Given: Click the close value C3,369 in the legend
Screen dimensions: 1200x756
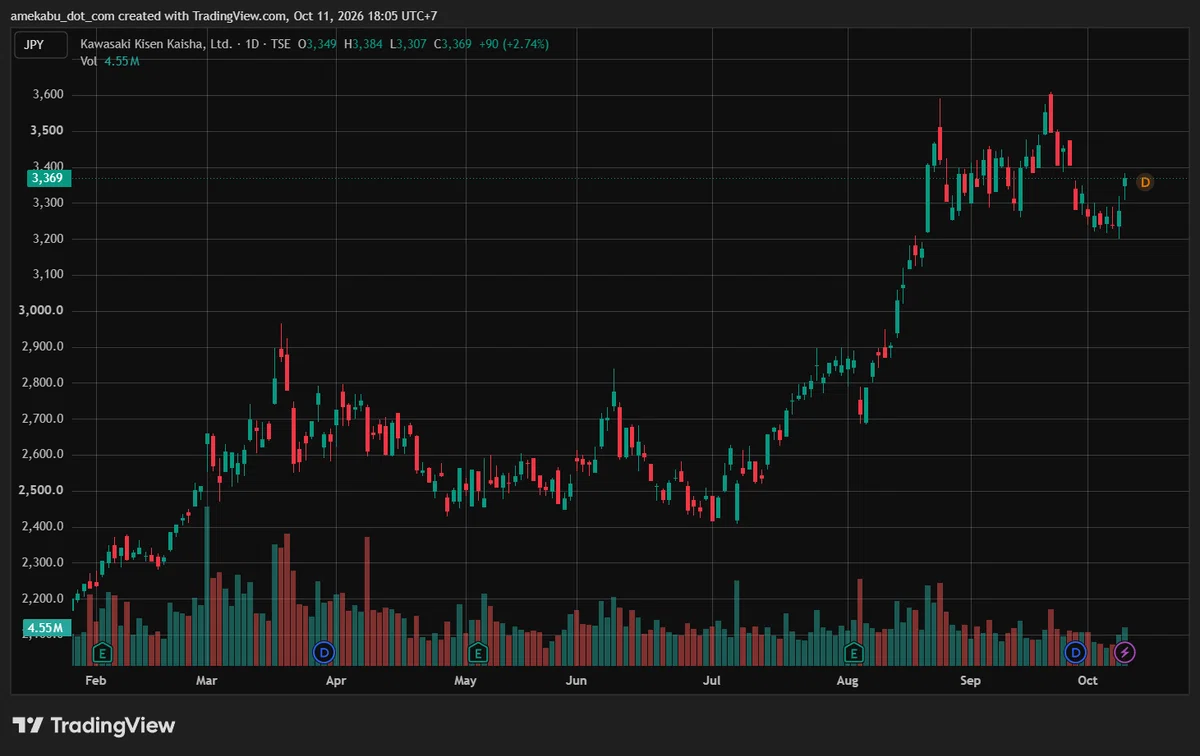Looking at the screenshot, I should click(453, 44).
